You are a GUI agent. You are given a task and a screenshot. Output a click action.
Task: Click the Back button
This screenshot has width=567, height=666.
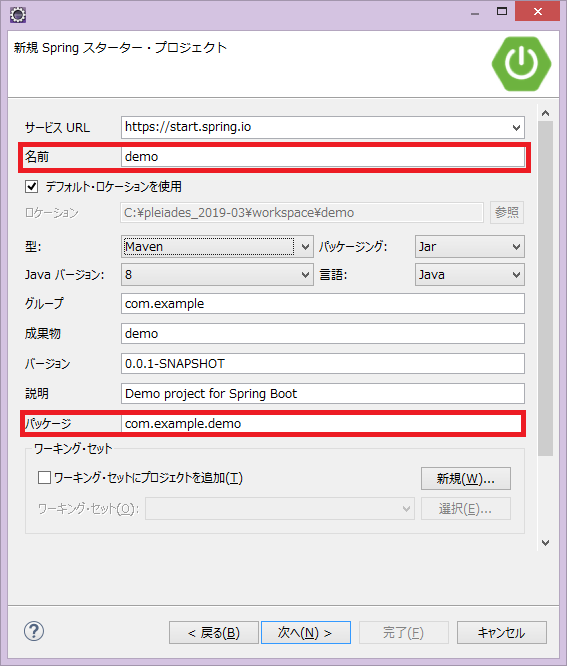pyautogui.click(x=214, y=633)
